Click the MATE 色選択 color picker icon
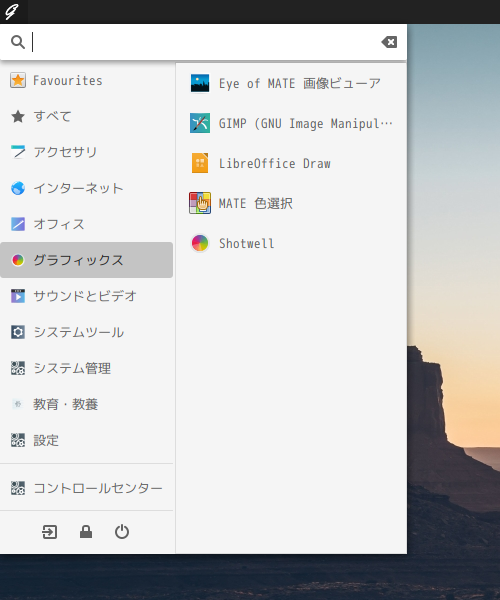500x600 pixels. [x=200, y=203]
